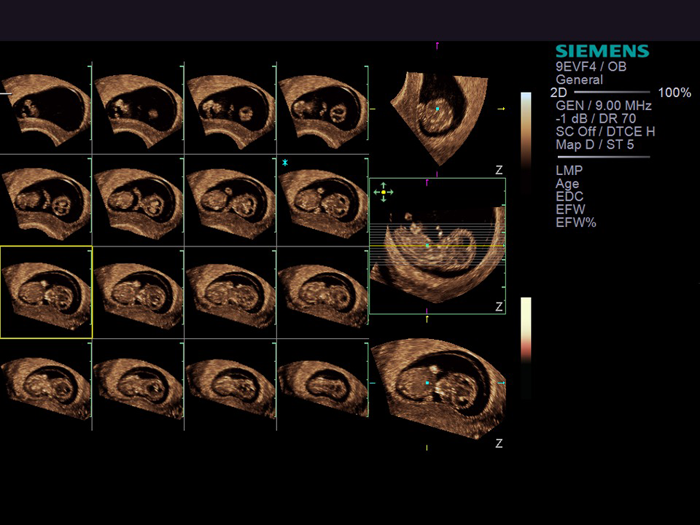
Task: Click the Z label below bottom-right view
Action: pos(499,443)
